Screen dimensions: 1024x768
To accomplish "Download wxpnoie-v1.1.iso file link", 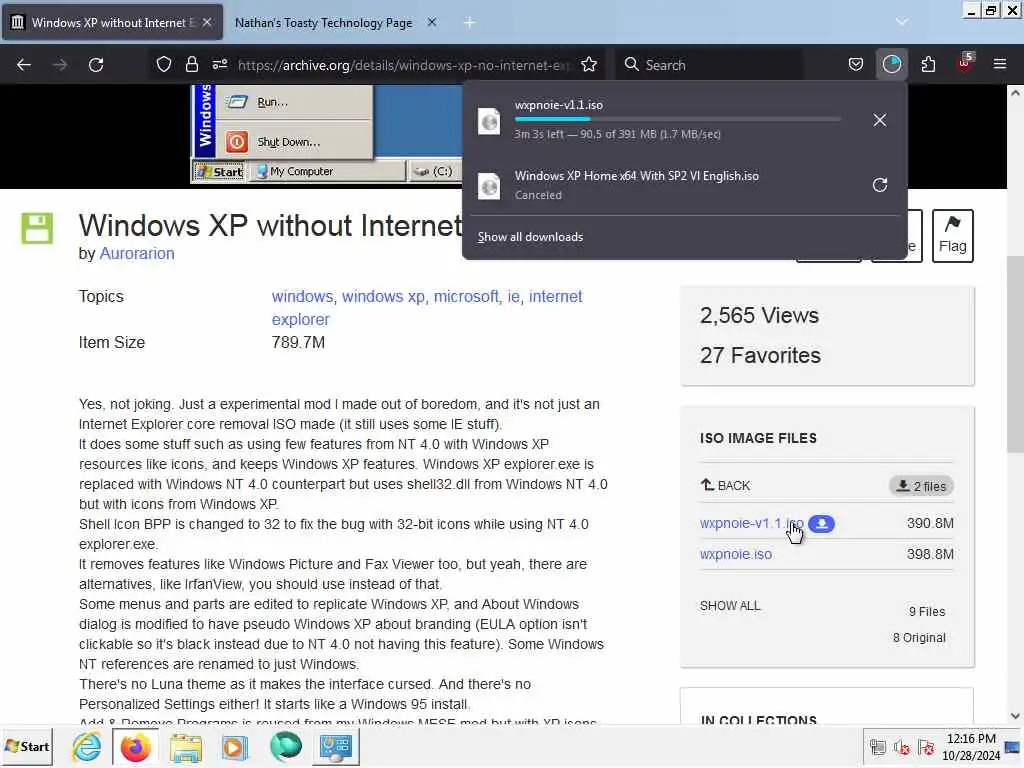I will pyautogui.click(x=751, y=524).
